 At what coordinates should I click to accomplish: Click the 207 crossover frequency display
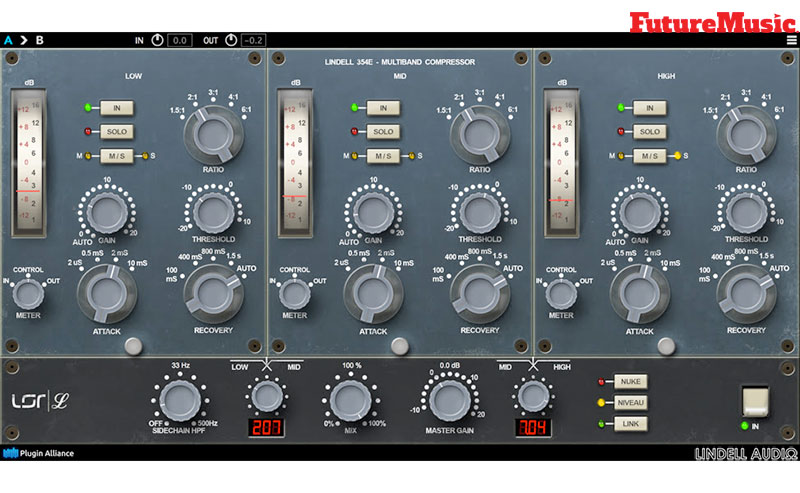click(266, 428)
